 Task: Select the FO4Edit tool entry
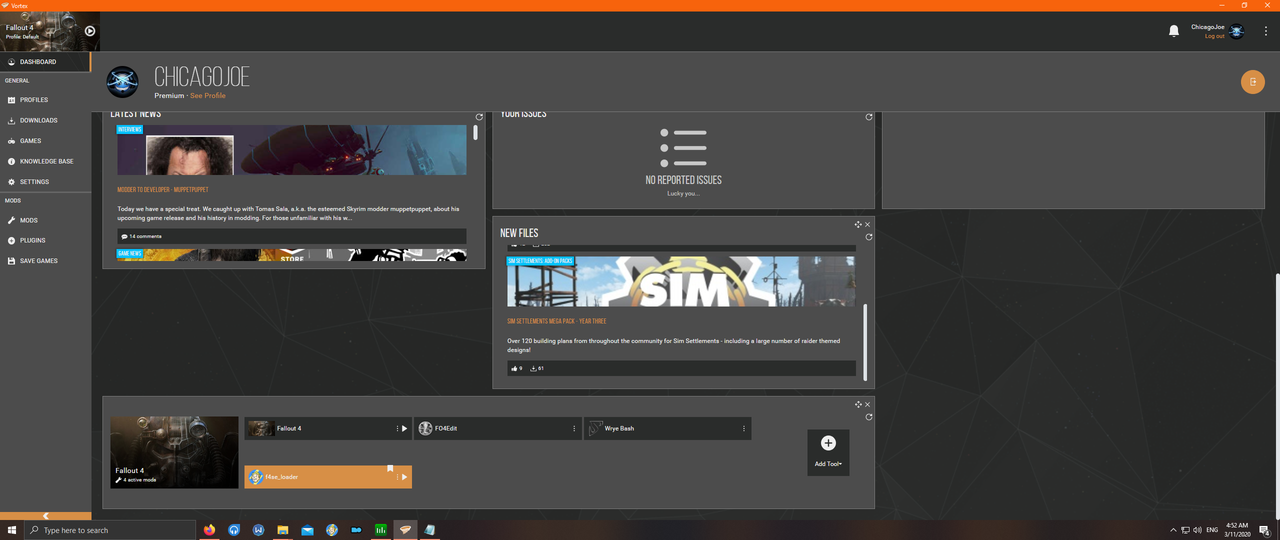coord(498,429)
